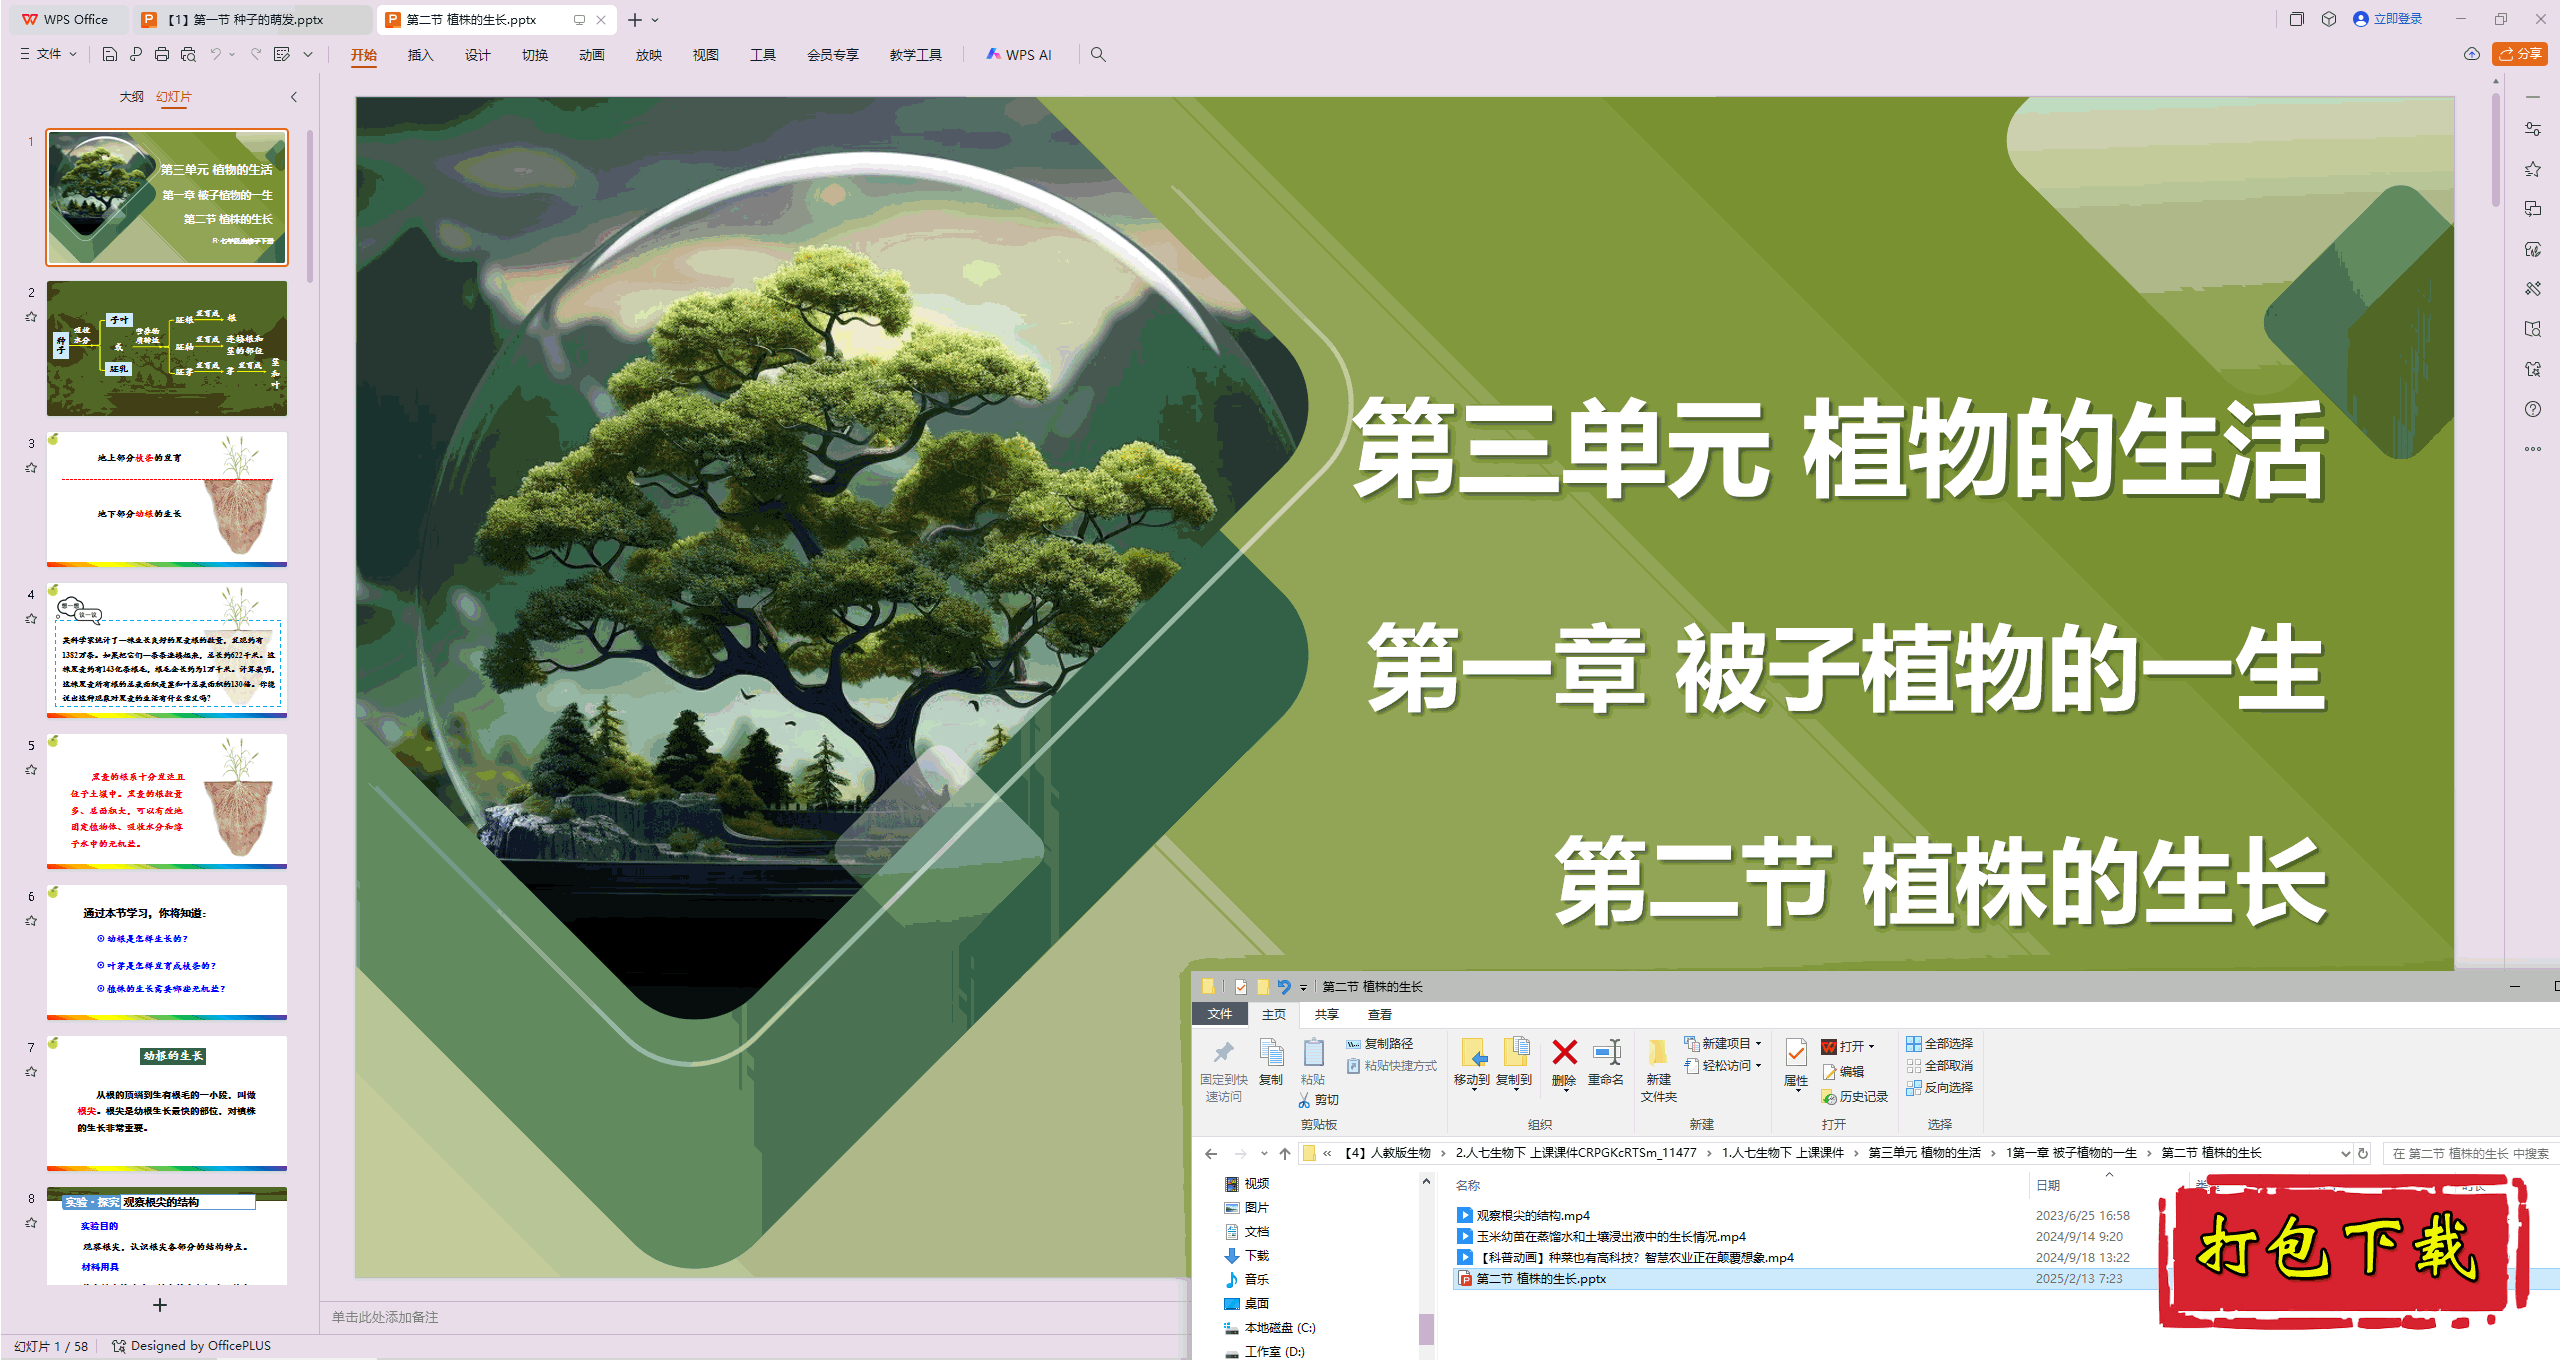
Task: Toggle the star marker on slide 6
Action: 31,921
